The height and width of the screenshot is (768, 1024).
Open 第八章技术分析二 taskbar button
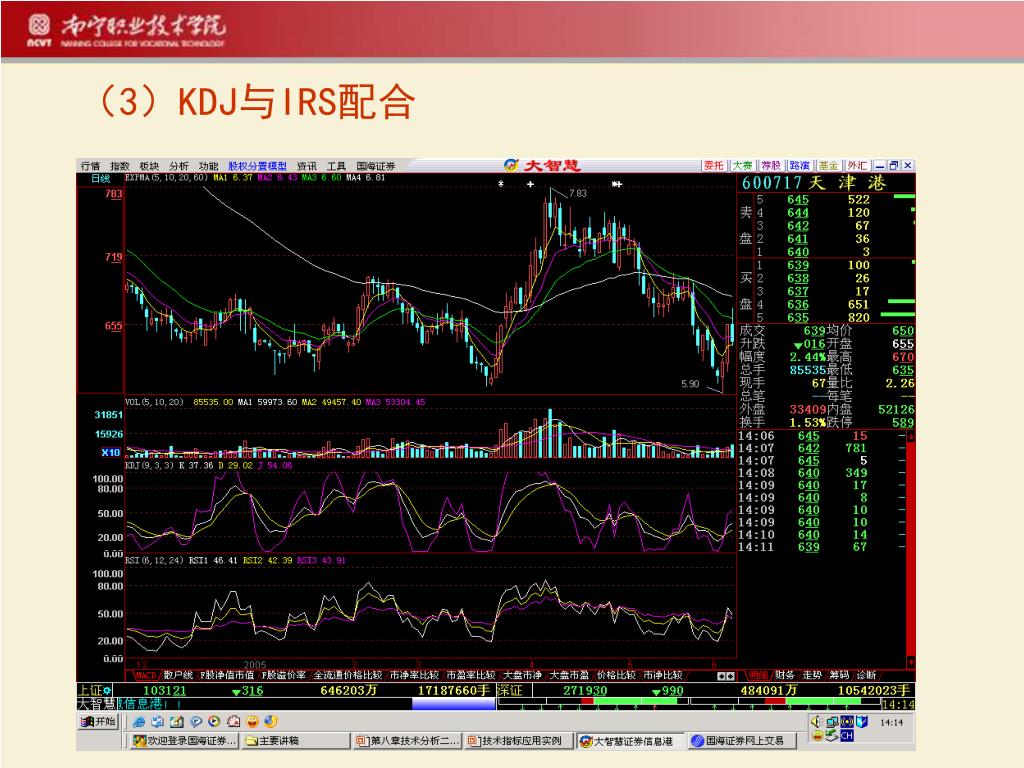(408, 741)
